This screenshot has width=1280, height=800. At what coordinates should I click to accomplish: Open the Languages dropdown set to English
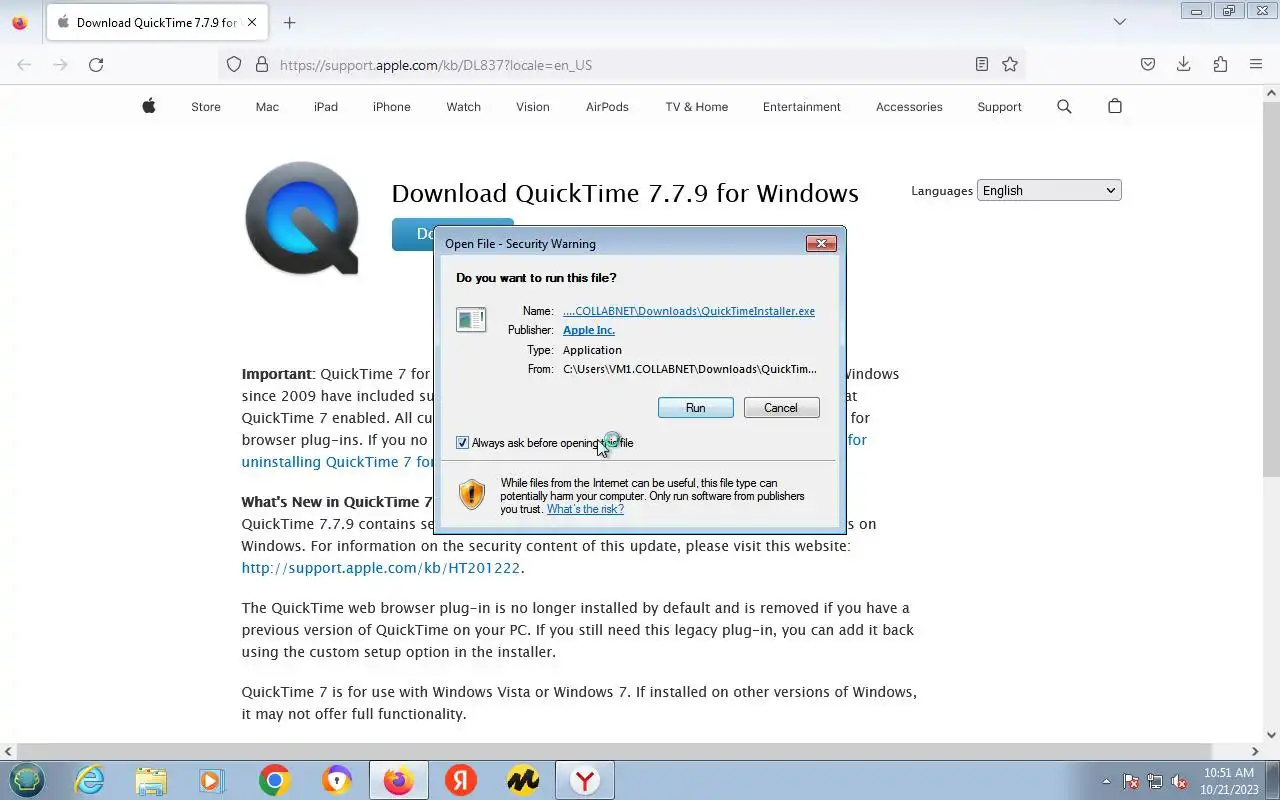[x=1049, y=191]
